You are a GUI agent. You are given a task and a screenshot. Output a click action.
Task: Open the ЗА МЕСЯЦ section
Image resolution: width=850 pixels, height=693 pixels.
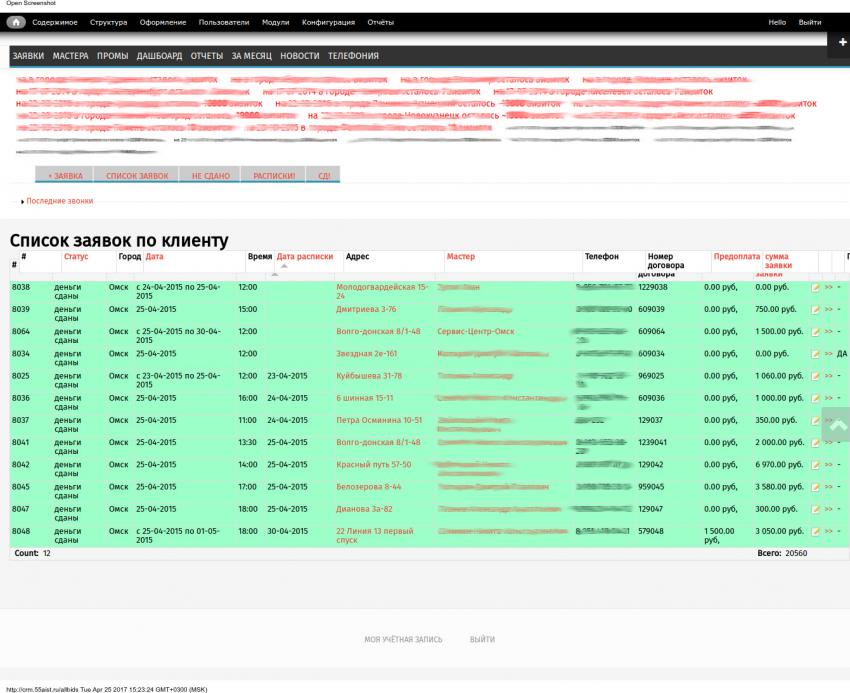[252, 56]
